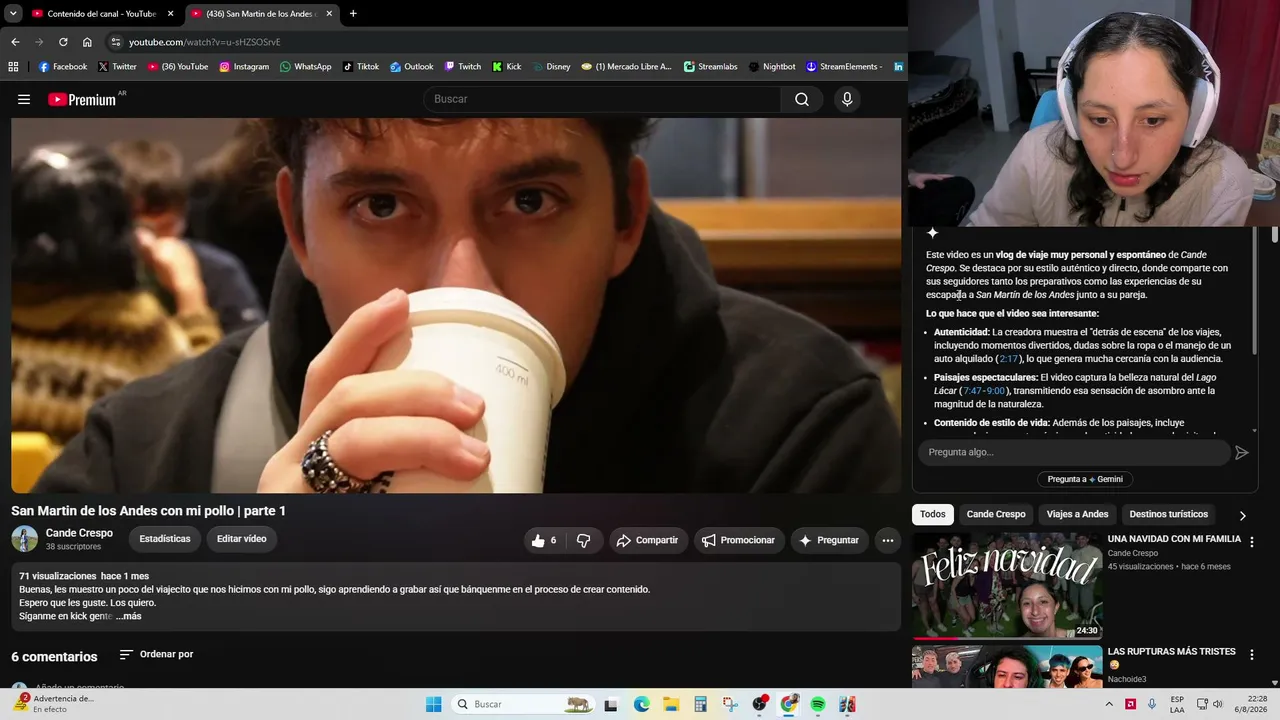Open the Instagram bookmark
Screen dimensions: 1280x720
(244, 67)
